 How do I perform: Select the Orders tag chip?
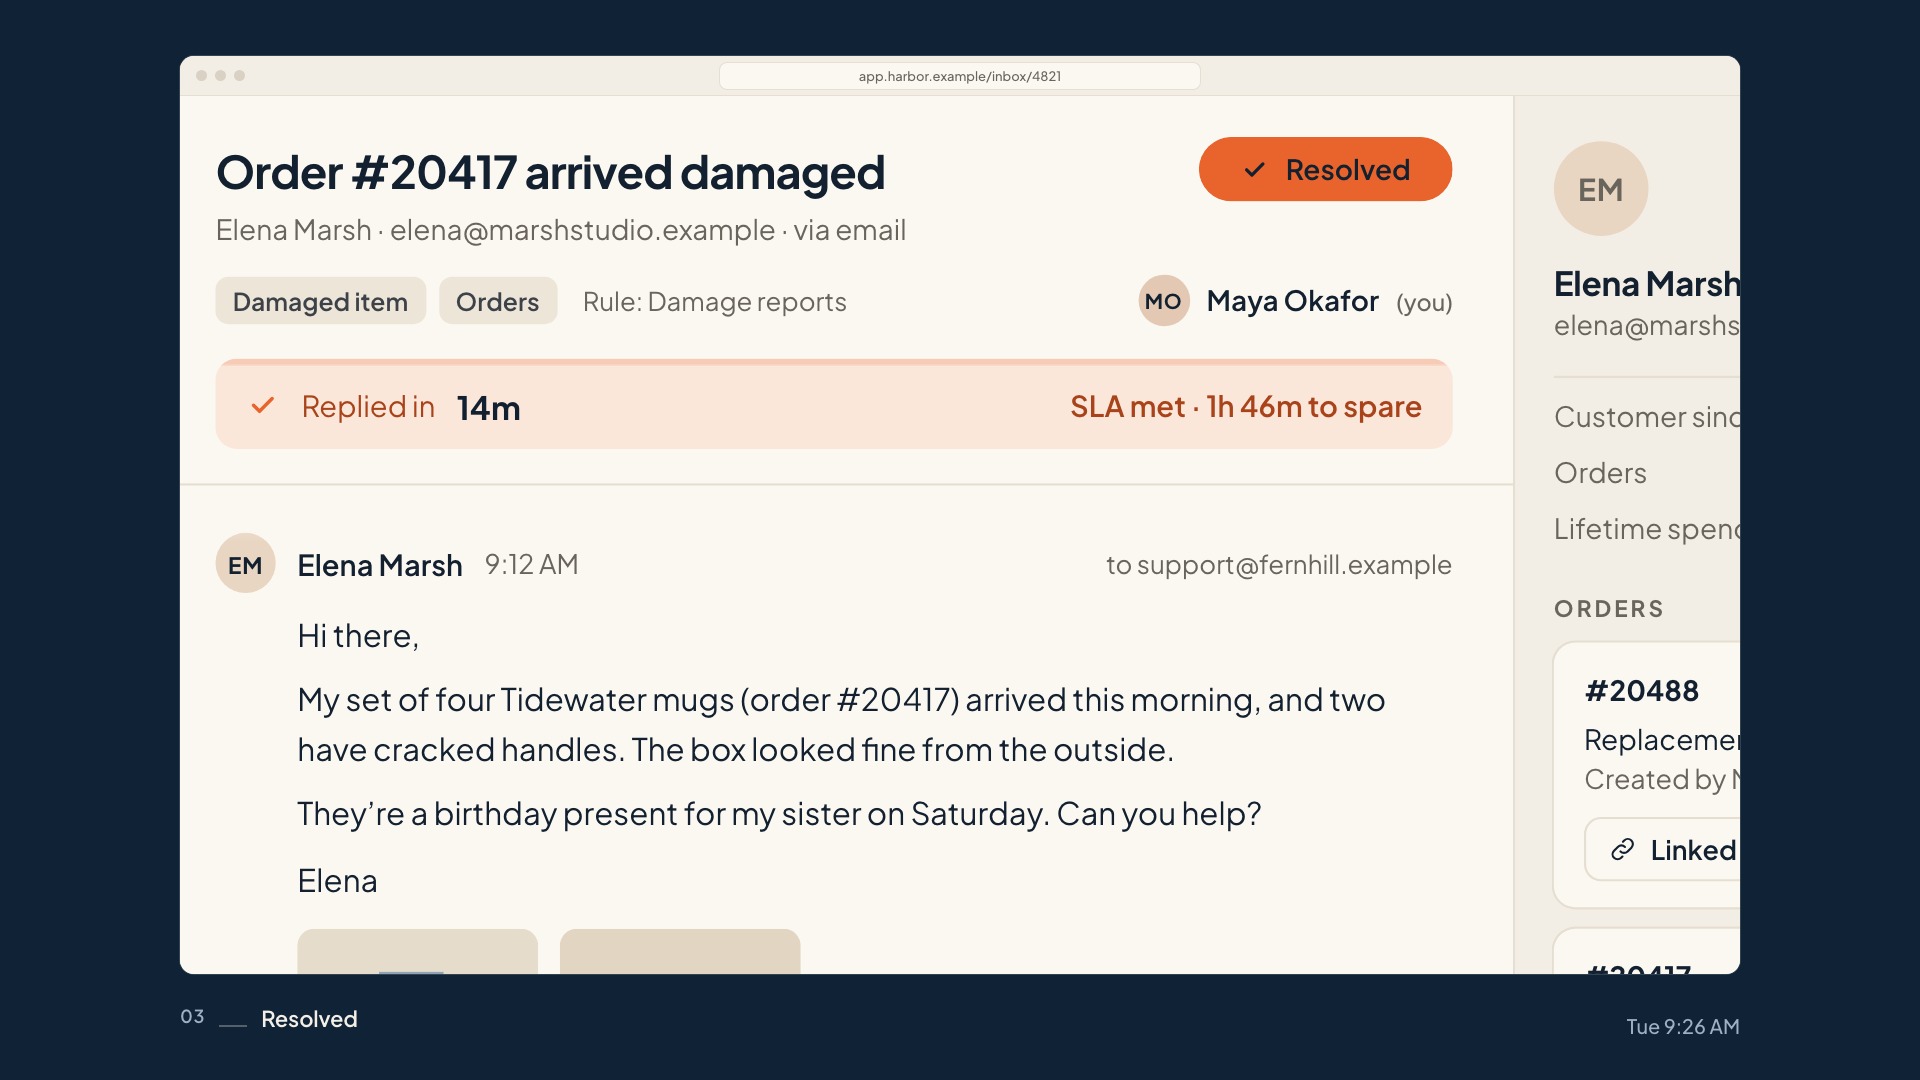[x=497, y=301]
